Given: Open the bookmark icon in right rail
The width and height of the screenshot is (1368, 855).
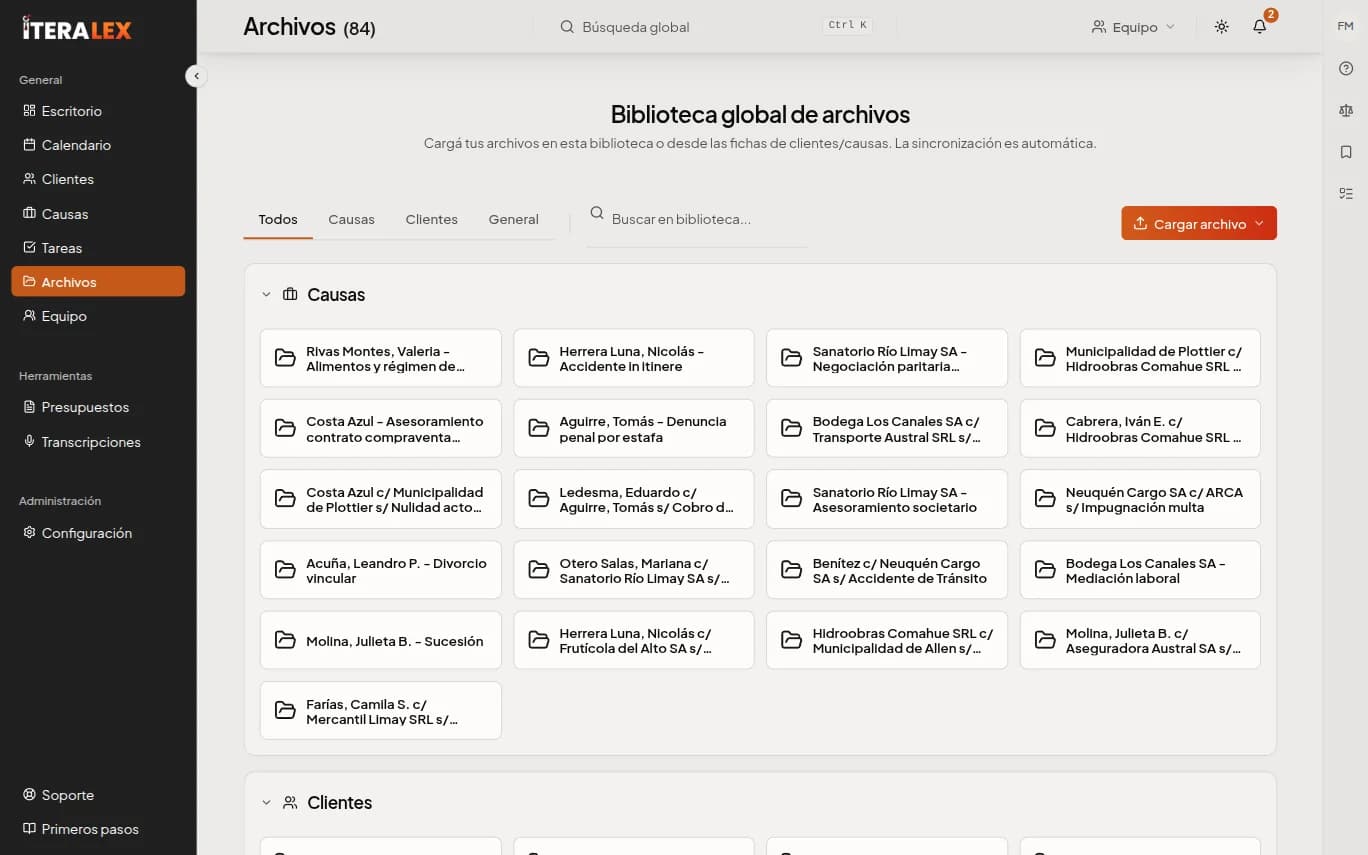Looking at the screenshot, I should tap(1346, 152).
